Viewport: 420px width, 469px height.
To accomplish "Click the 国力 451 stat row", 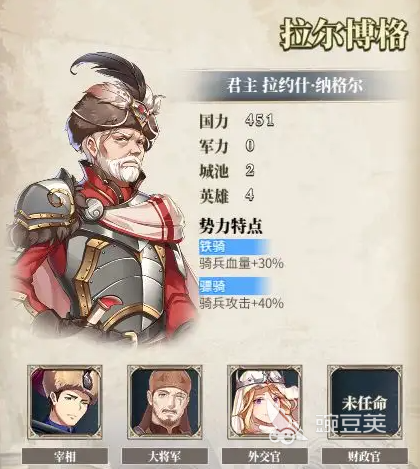I will point(237,121).
